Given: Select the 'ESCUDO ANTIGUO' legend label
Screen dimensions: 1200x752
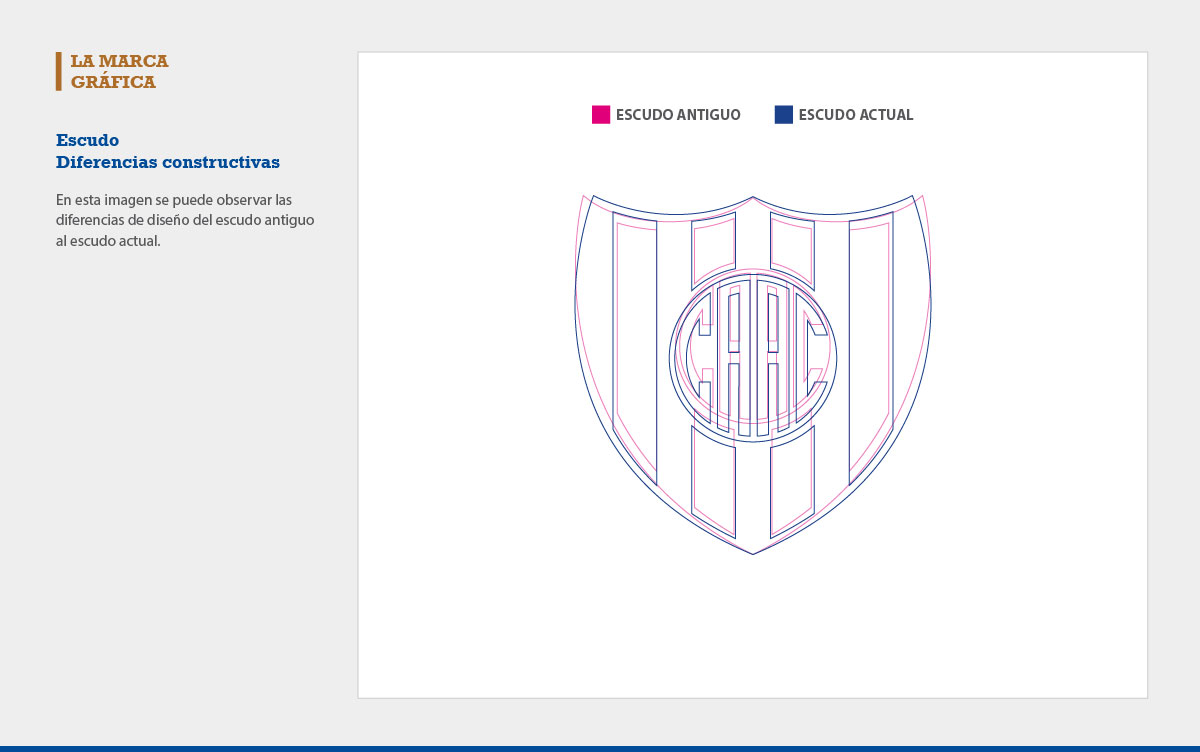Looking at the screenshot, I should pos(678,115).
